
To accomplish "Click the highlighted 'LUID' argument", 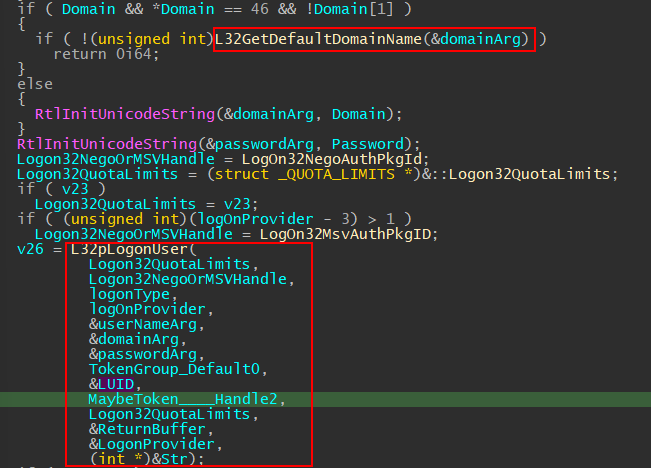I will click(x=116, y=384).
